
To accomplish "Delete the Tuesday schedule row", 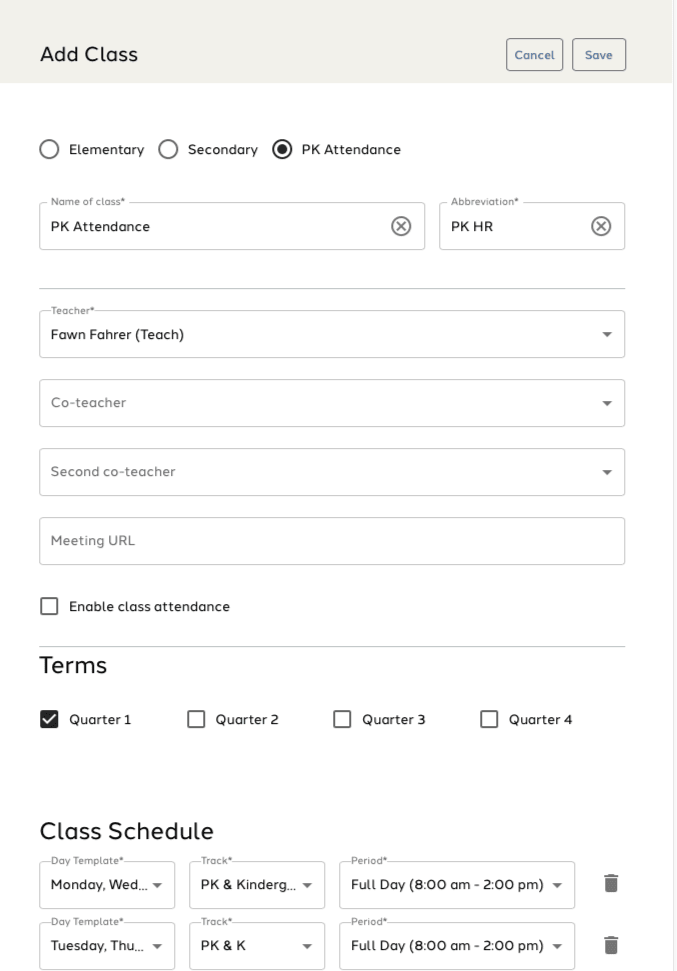I will 611,945.
